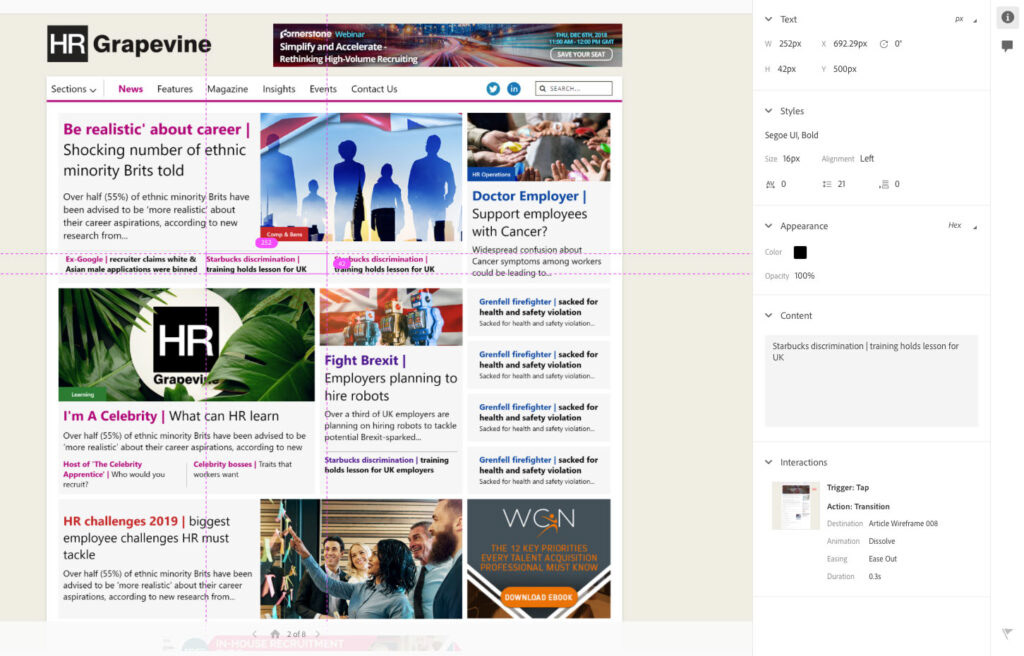Screen dimensions: 1024x656
Task: Open the specs info panel icon
Action: click(x=1007, y=18)
